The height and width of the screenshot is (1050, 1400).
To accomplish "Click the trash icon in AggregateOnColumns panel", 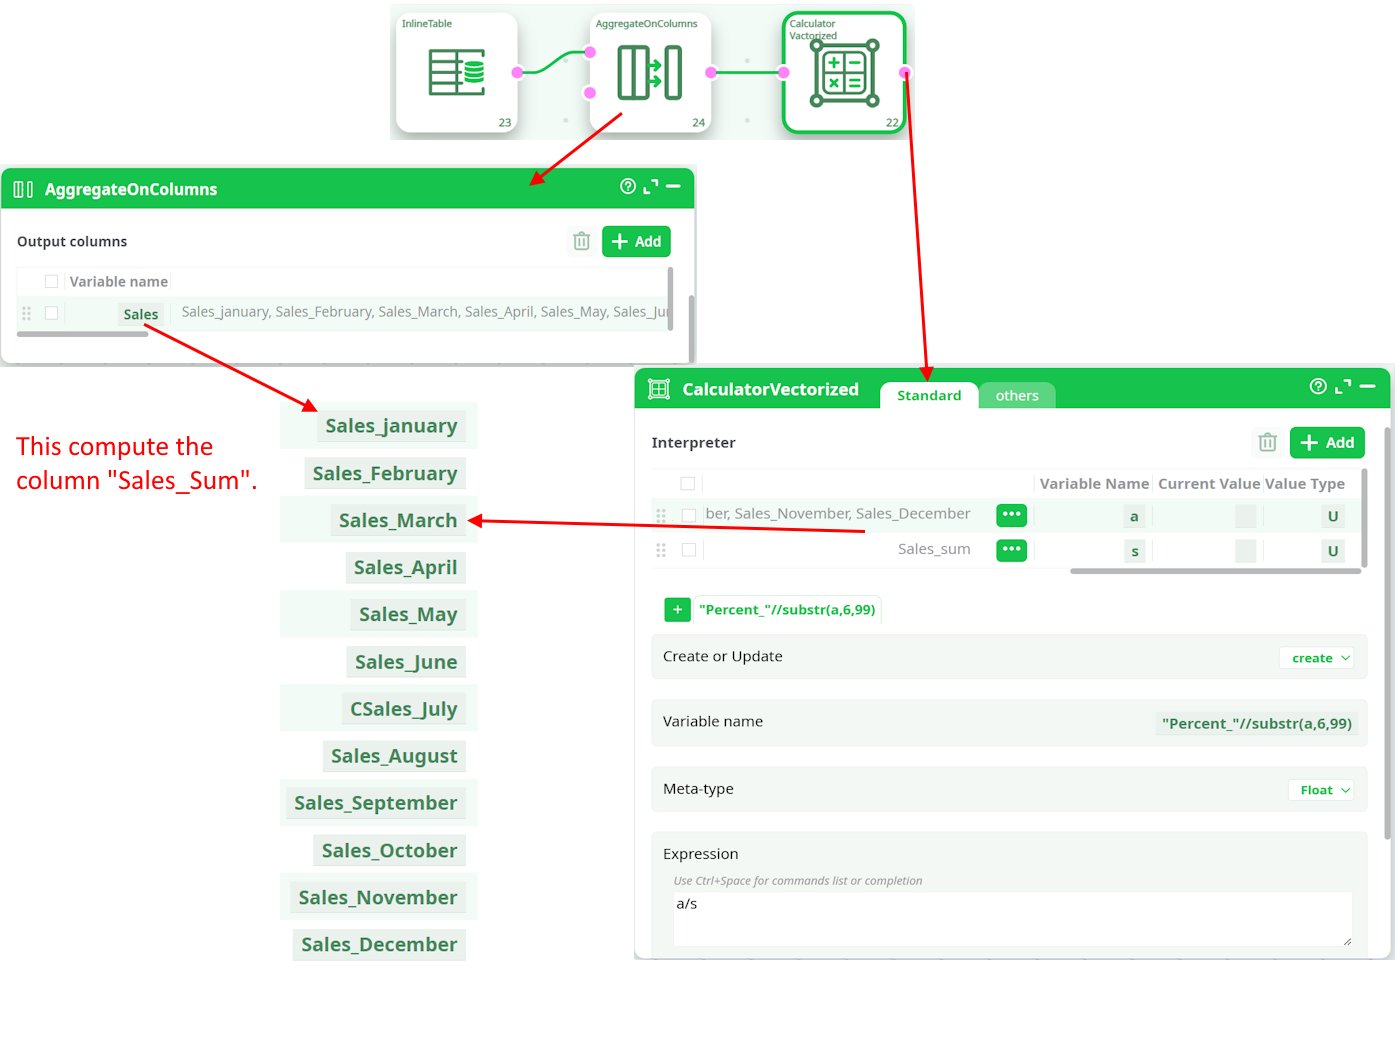I will pos(581,241).
